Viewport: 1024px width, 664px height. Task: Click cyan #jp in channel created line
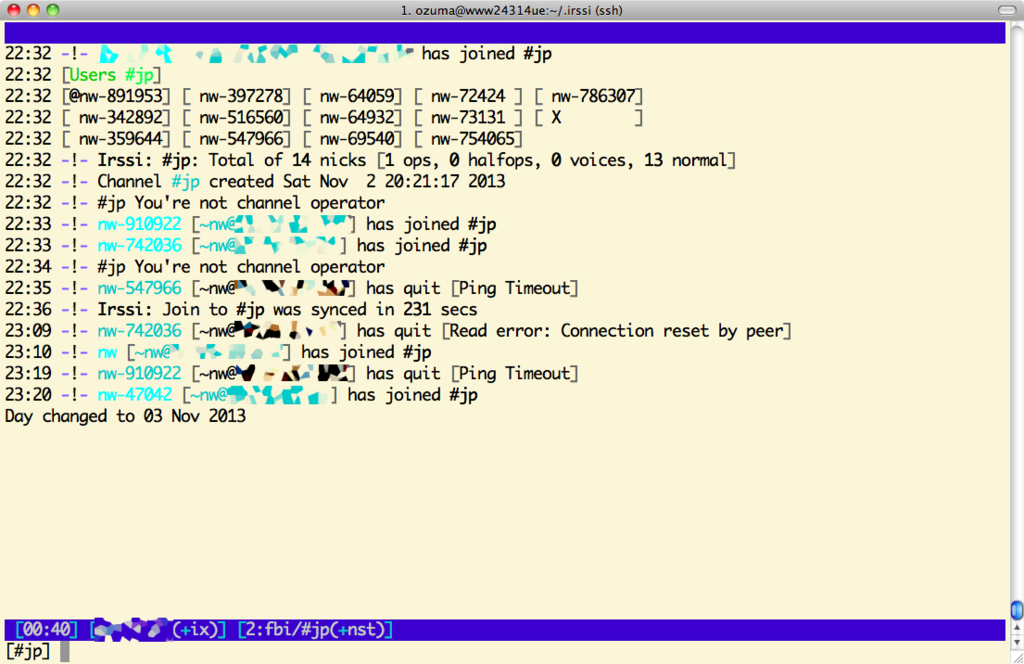point(185,182)
